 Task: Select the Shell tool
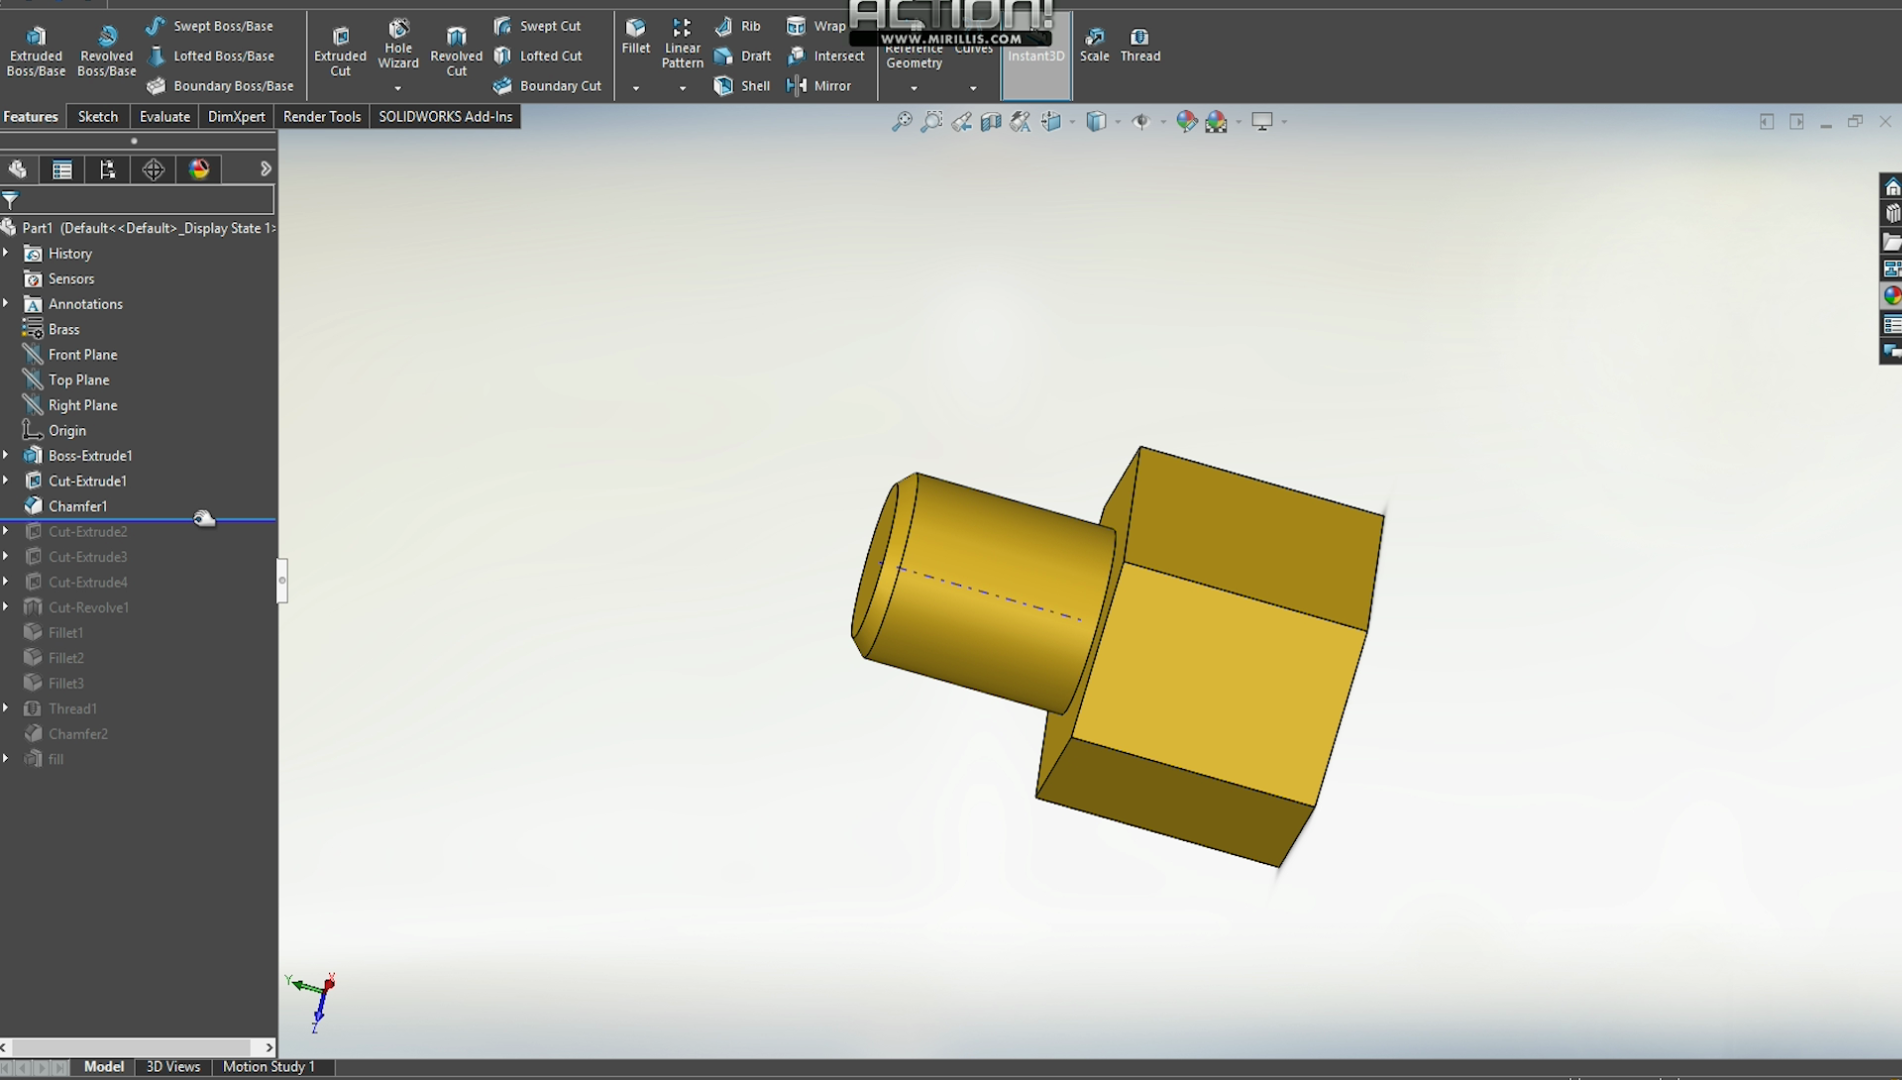(742, 86)
